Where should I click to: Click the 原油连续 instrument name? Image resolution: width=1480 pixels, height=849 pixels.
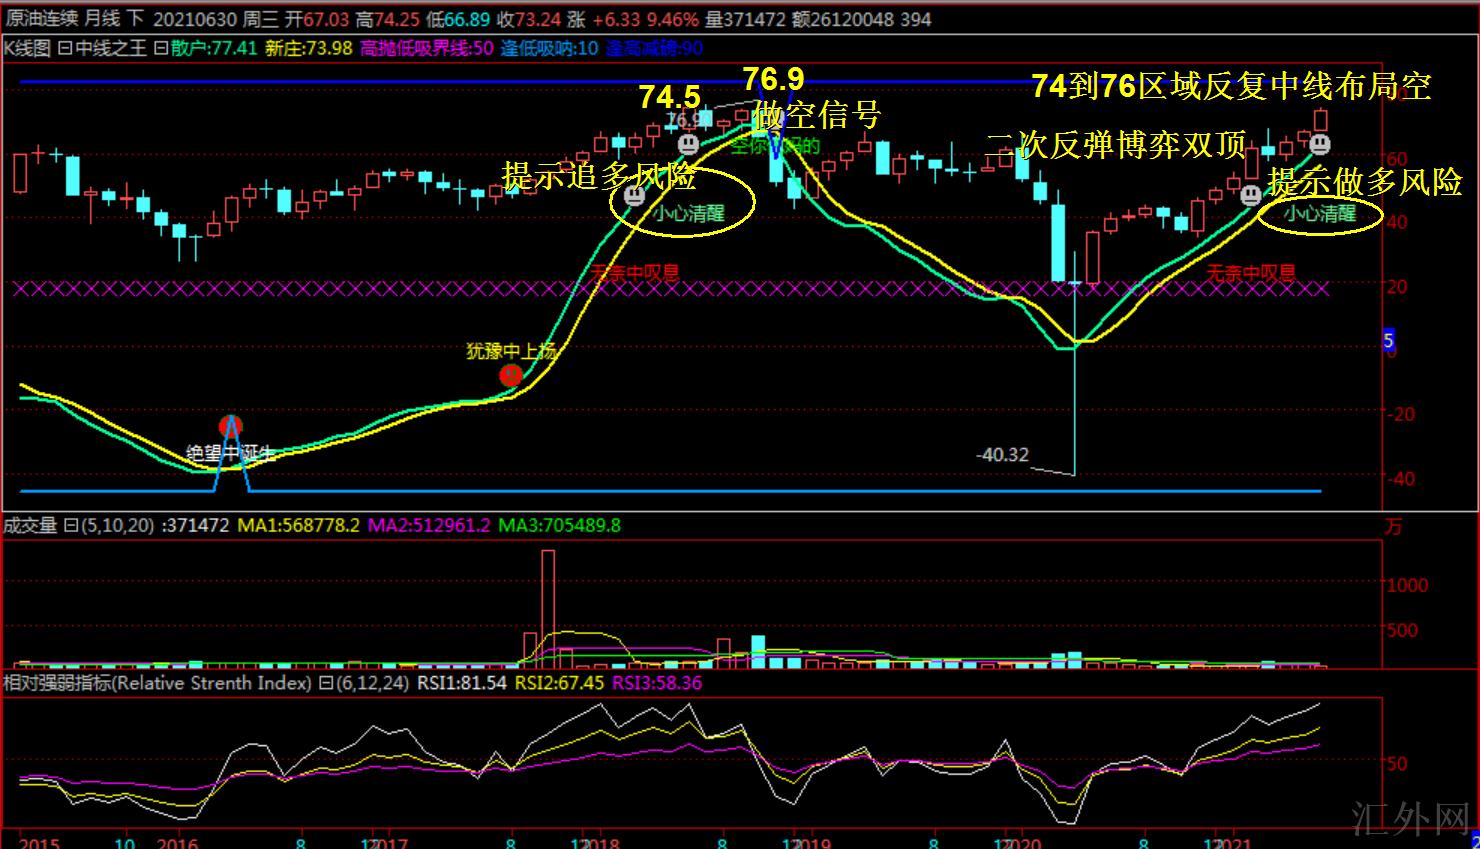coord(41,19)
